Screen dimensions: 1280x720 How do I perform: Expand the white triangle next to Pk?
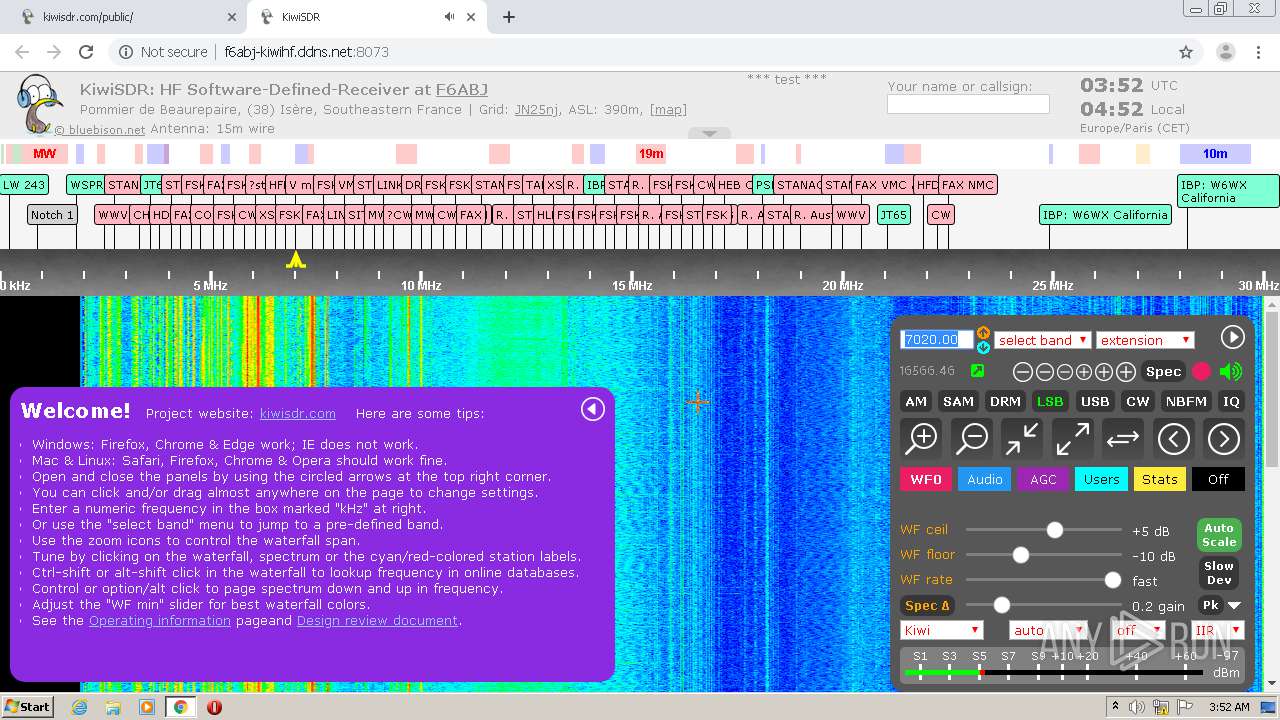point(1234,605)
